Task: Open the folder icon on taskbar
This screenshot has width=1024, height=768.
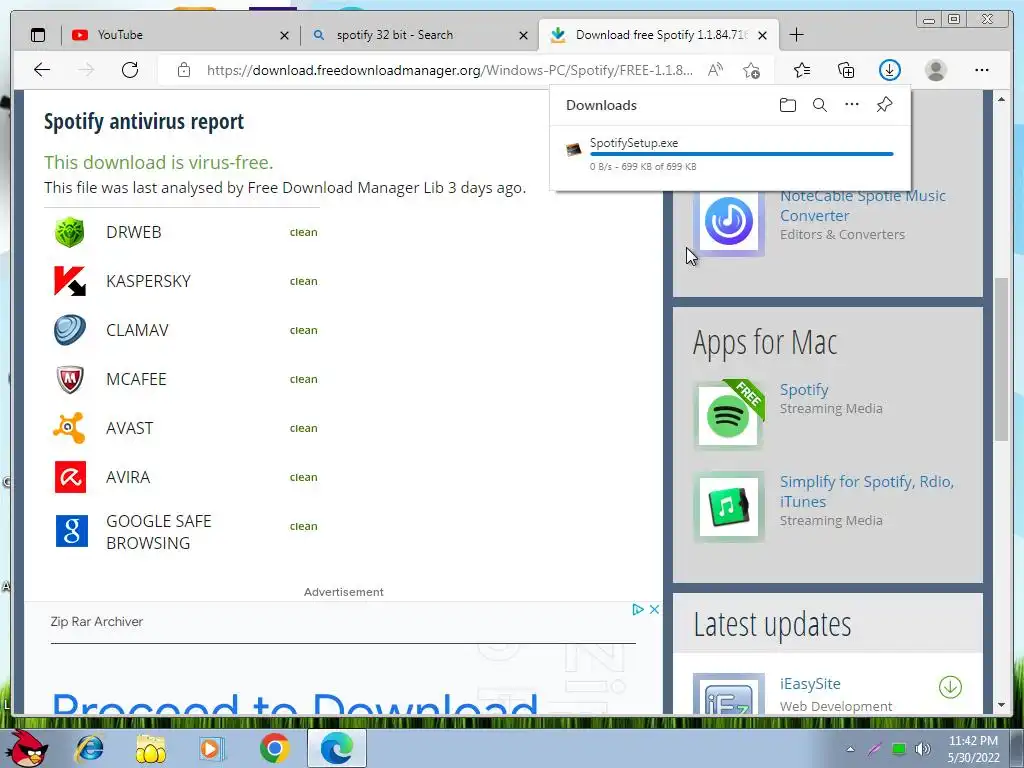Action: pyautogui.click(x=150, y=748)
